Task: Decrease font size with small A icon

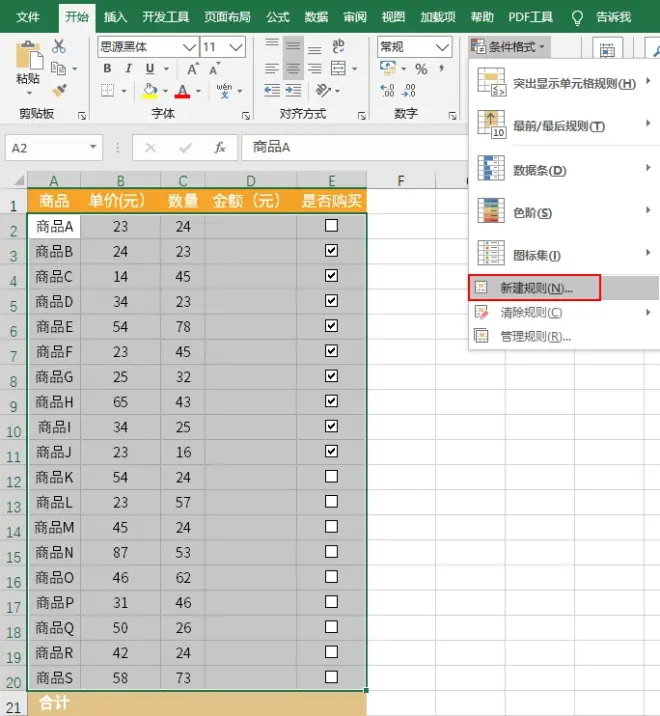Action: tap(214, 68)
